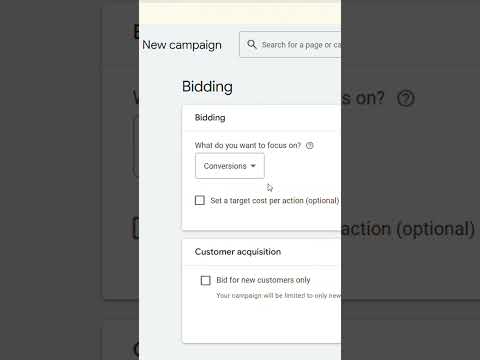Click 'Set a target cost per action' label
The image size is (480, 360).
pyautogui.click(x=275, y=200)
